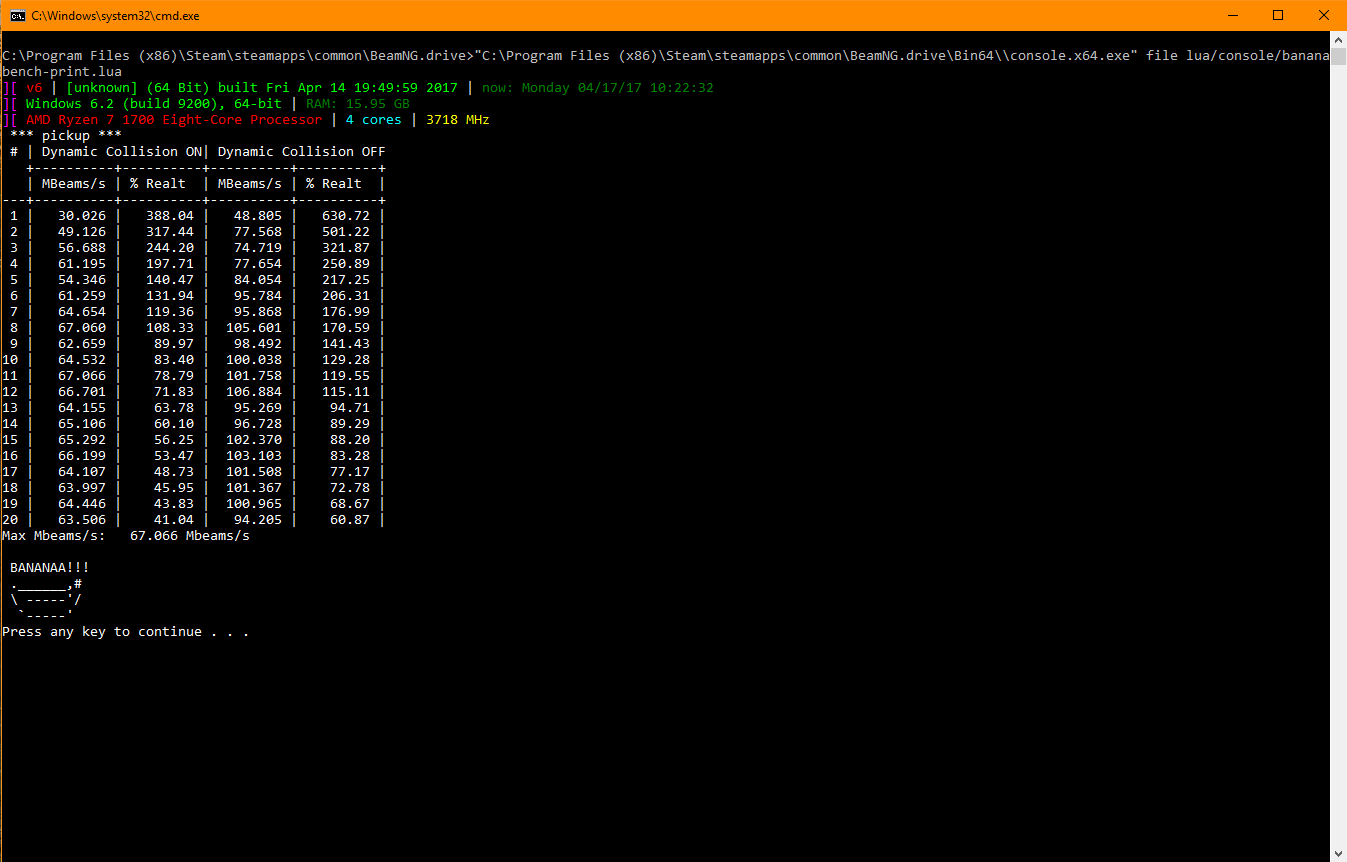Viewport: 1347px width, 862px height.
Task: Click the value 100.965 in row 19
Action: (x=254, y=504)
